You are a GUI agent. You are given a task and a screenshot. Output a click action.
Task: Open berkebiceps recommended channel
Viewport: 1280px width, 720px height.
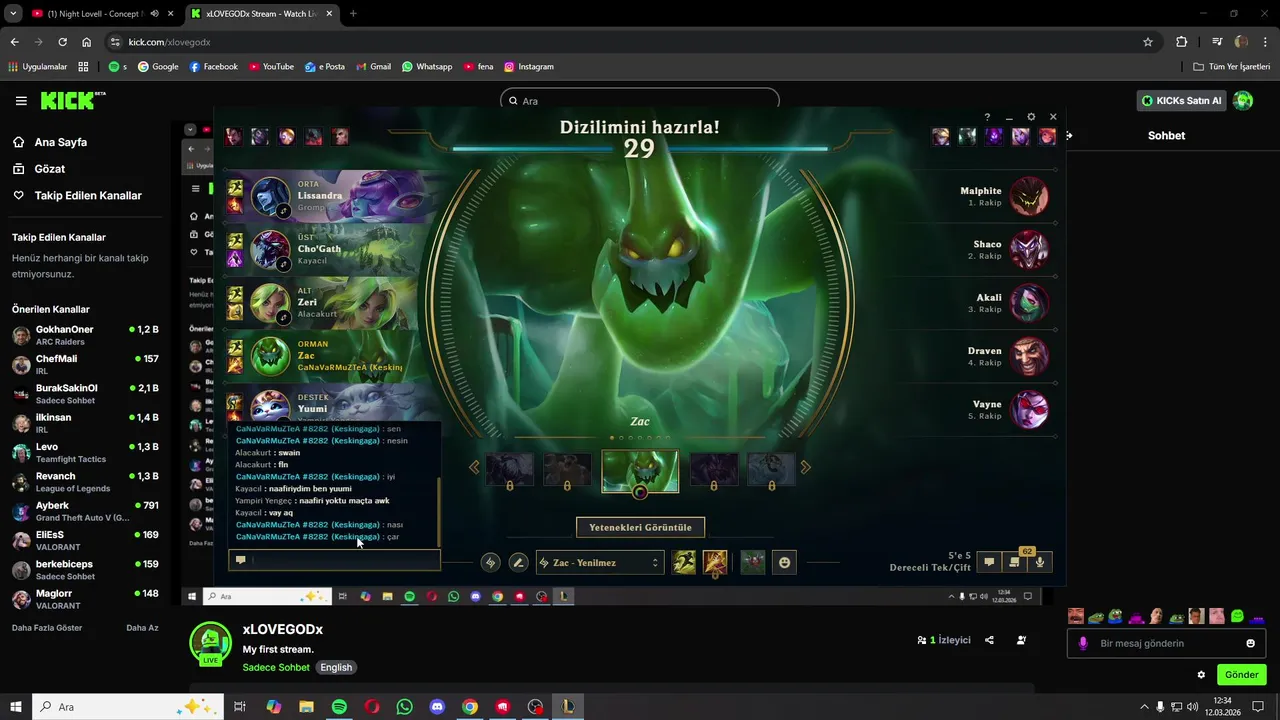click(85, 569)
